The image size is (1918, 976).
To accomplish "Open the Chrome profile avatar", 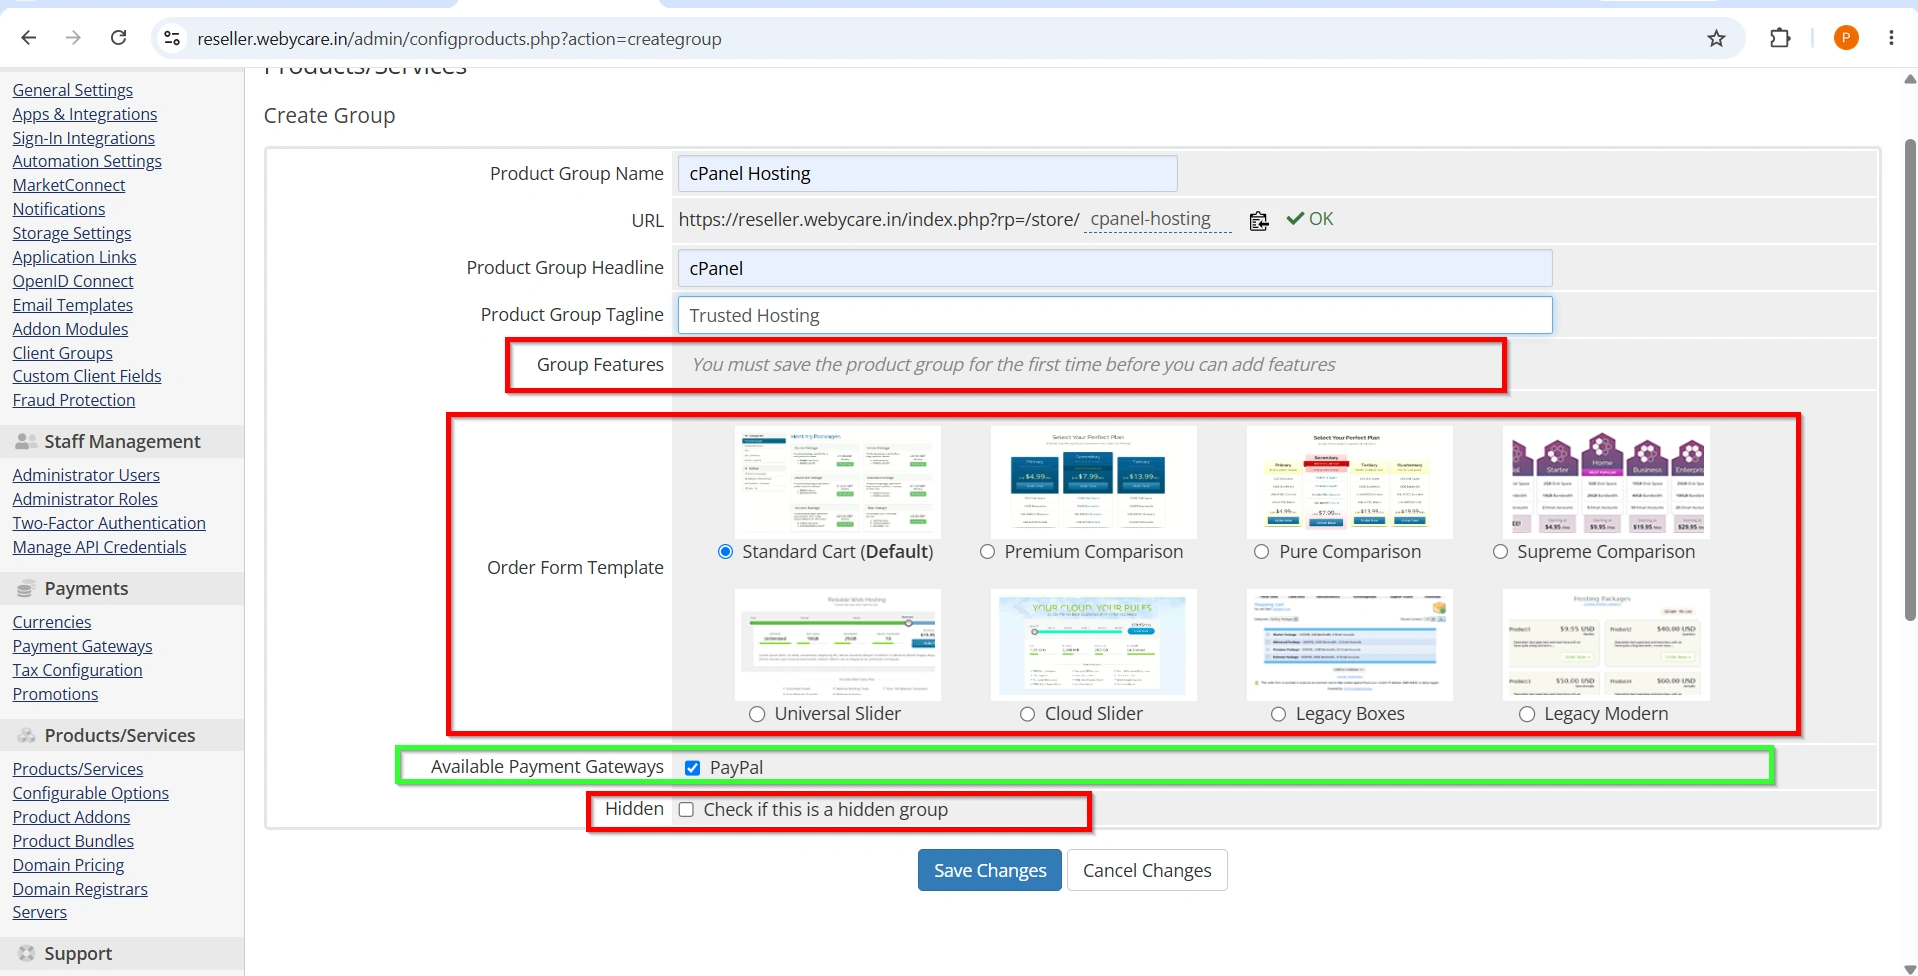I will pyautogui.click(x=1846, y=38).
